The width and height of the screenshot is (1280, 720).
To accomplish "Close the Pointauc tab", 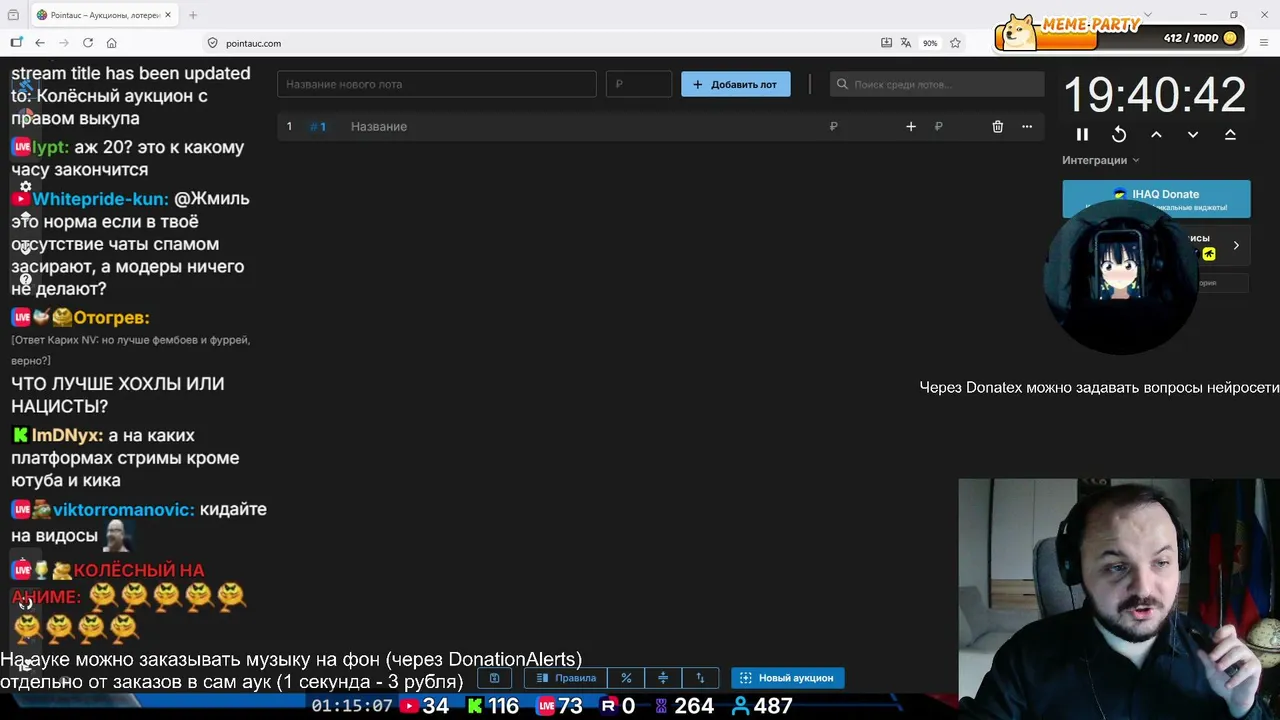I will pos(168,15).
